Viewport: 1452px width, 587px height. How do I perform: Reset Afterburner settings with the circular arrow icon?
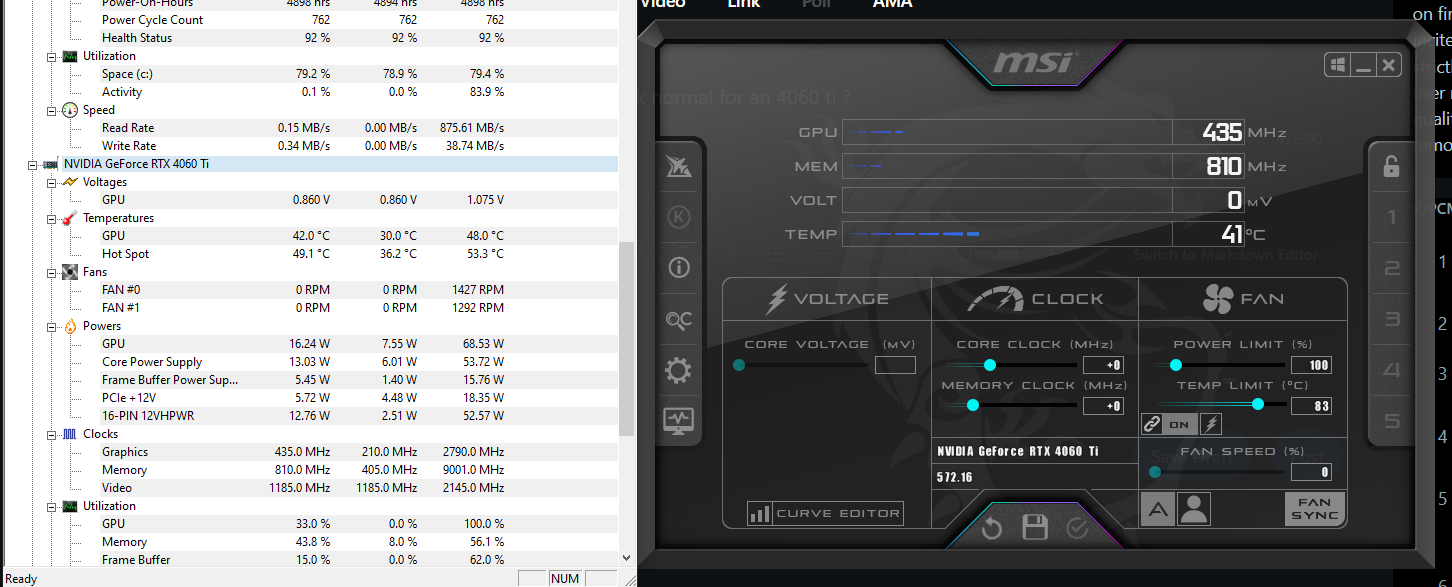tap(991, 527)
